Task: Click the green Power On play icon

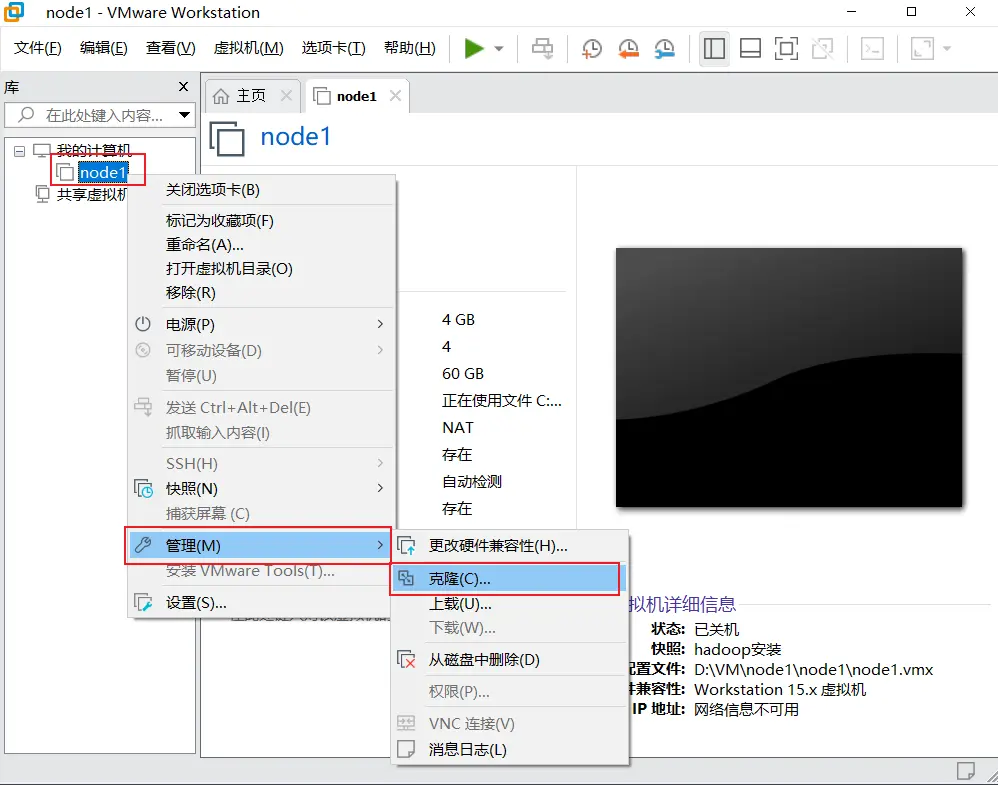Action: click(474, 48)
